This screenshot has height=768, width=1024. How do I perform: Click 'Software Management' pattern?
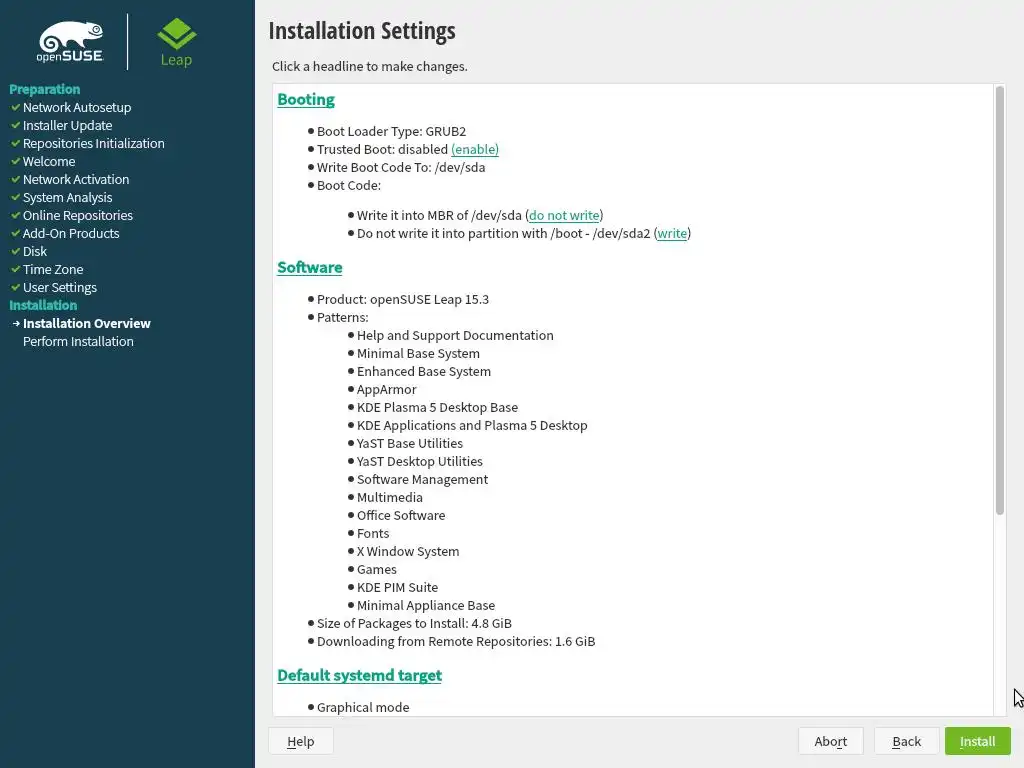point(423,479)
